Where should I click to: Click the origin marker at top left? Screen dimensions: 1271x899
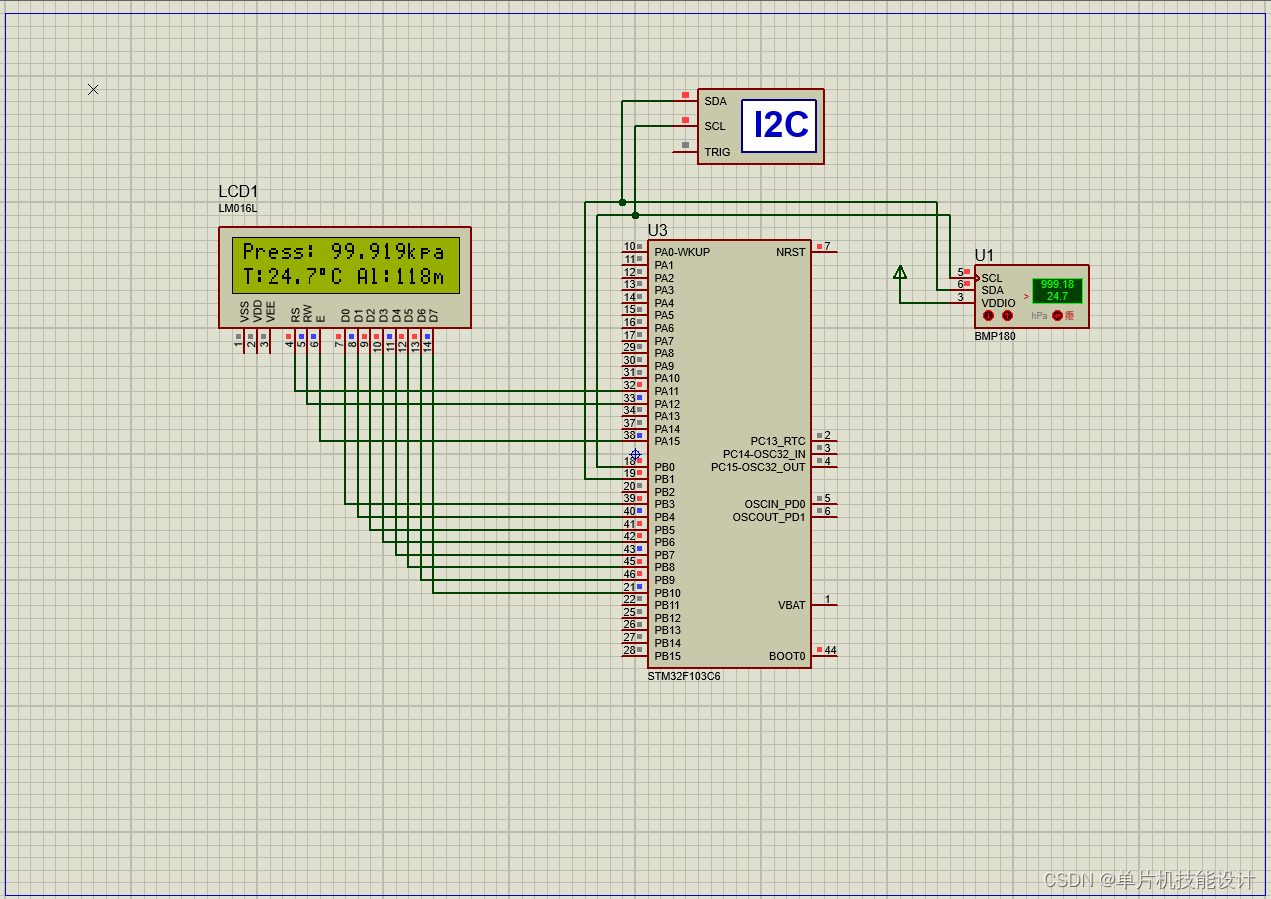92,89
